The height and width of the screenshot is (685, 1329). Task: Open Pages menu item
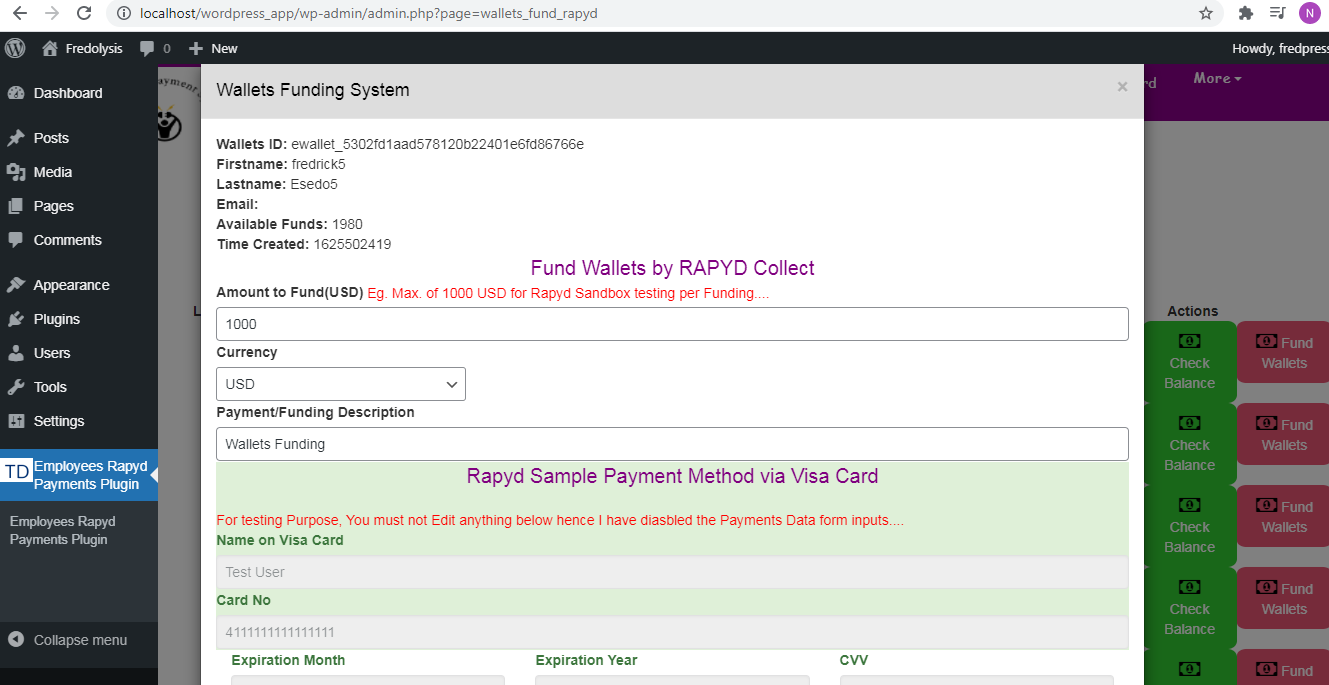coord(79,206)
